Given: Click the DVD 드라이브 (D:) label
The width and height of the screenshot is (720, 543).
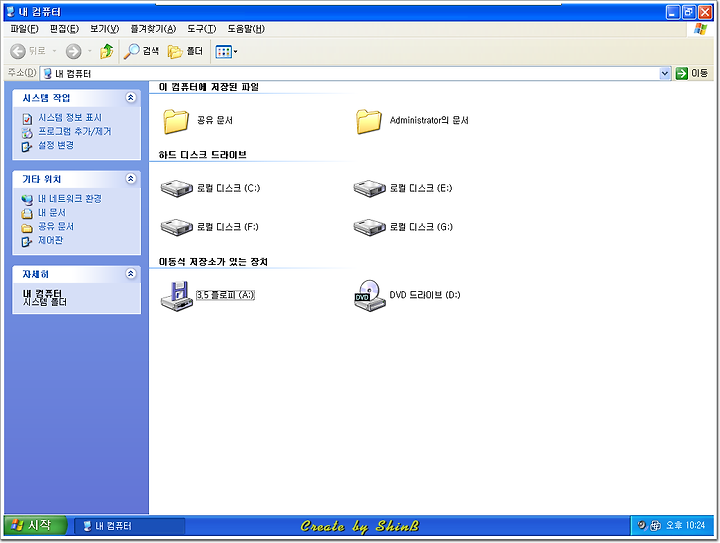Looking at the screenshot, I should click(x=425, y=295).
